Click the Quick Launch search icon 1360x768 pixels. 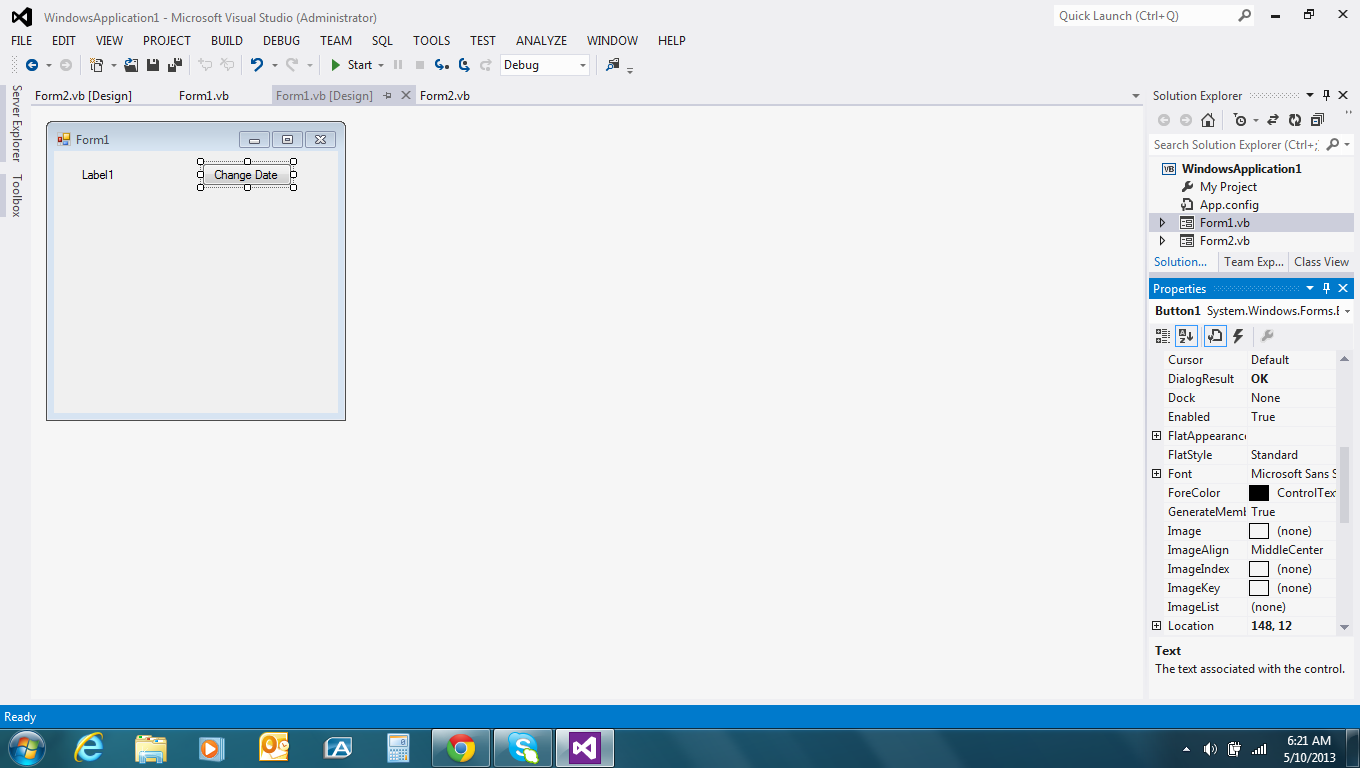coord(1245,16)
